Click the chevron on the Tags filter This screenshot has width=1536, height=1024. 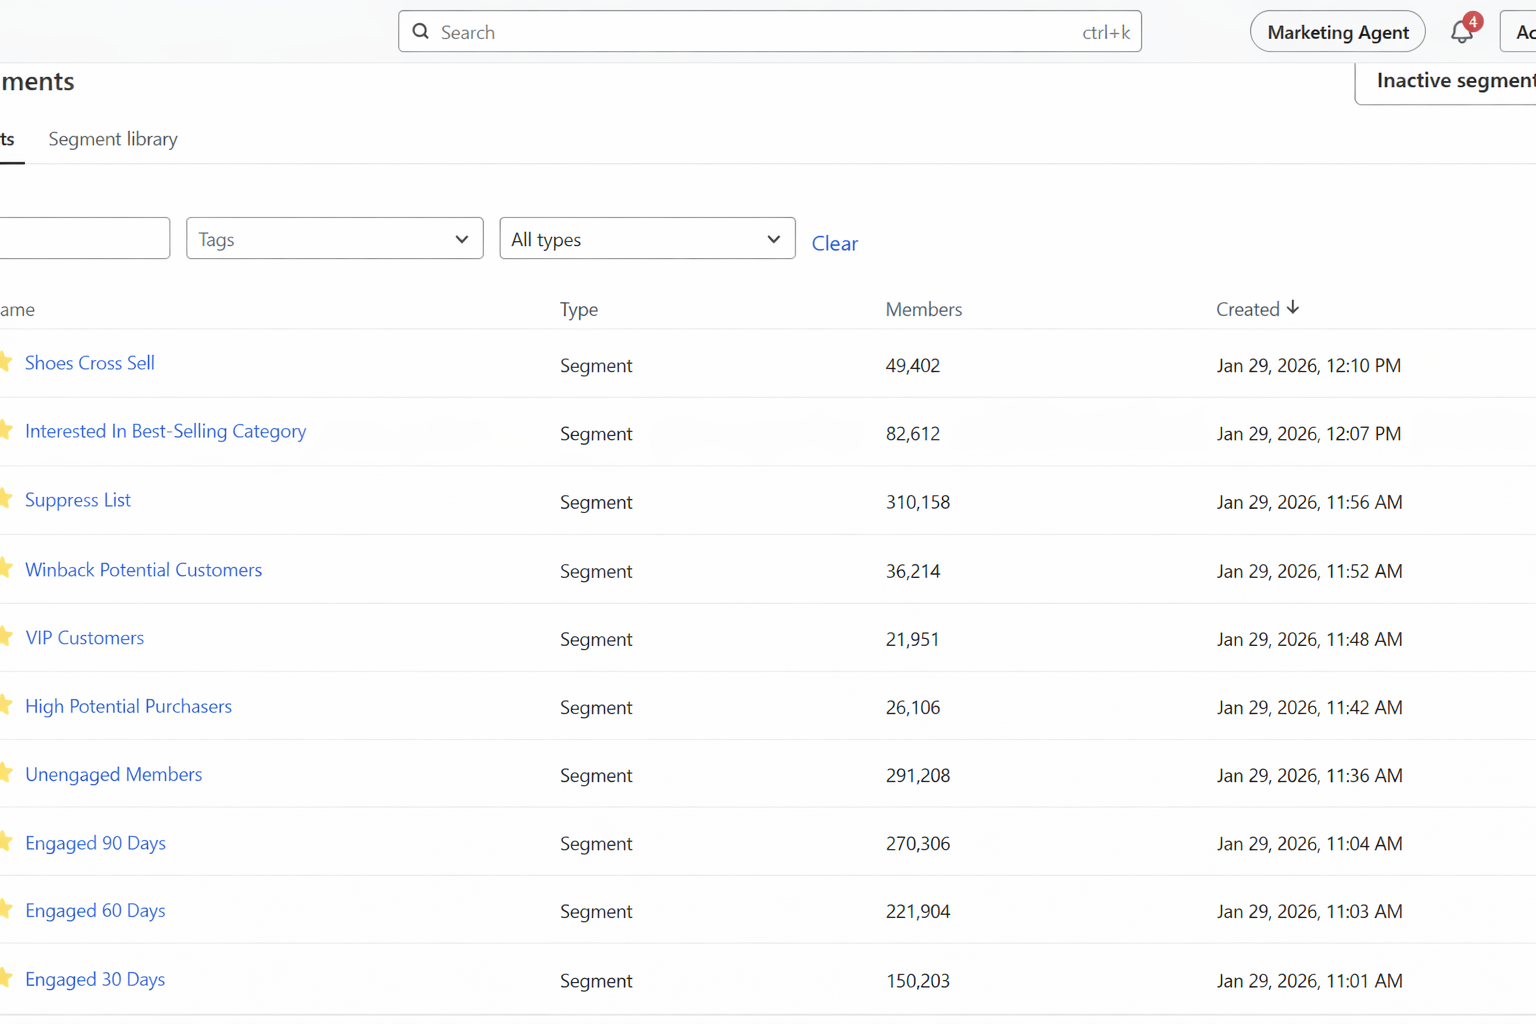(461, 239)
